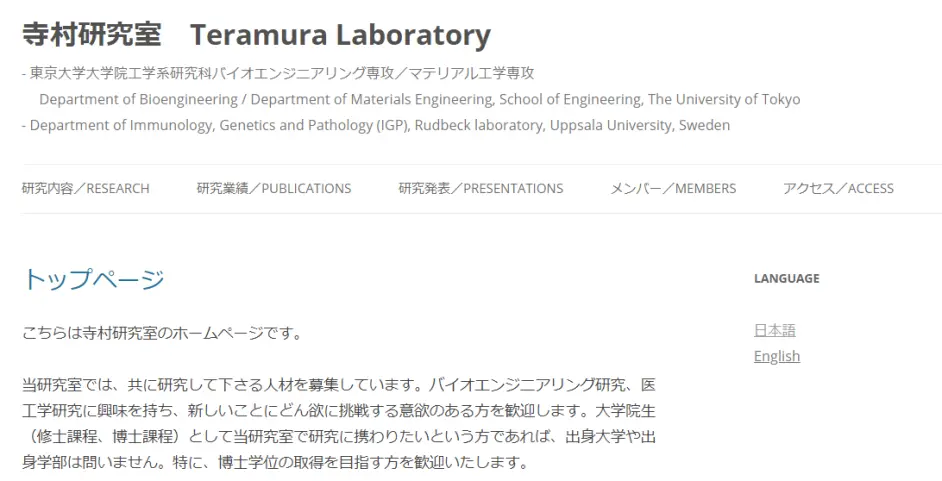Click The University of Tokyo text
This screenshot has height=481, width=942.
click(x=724, y=99)
